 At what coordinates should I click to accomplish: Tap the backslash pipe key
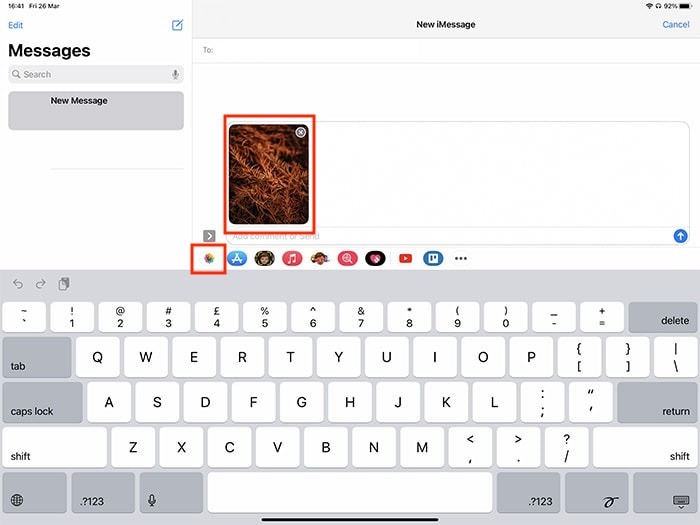click(x=675, y=357)
